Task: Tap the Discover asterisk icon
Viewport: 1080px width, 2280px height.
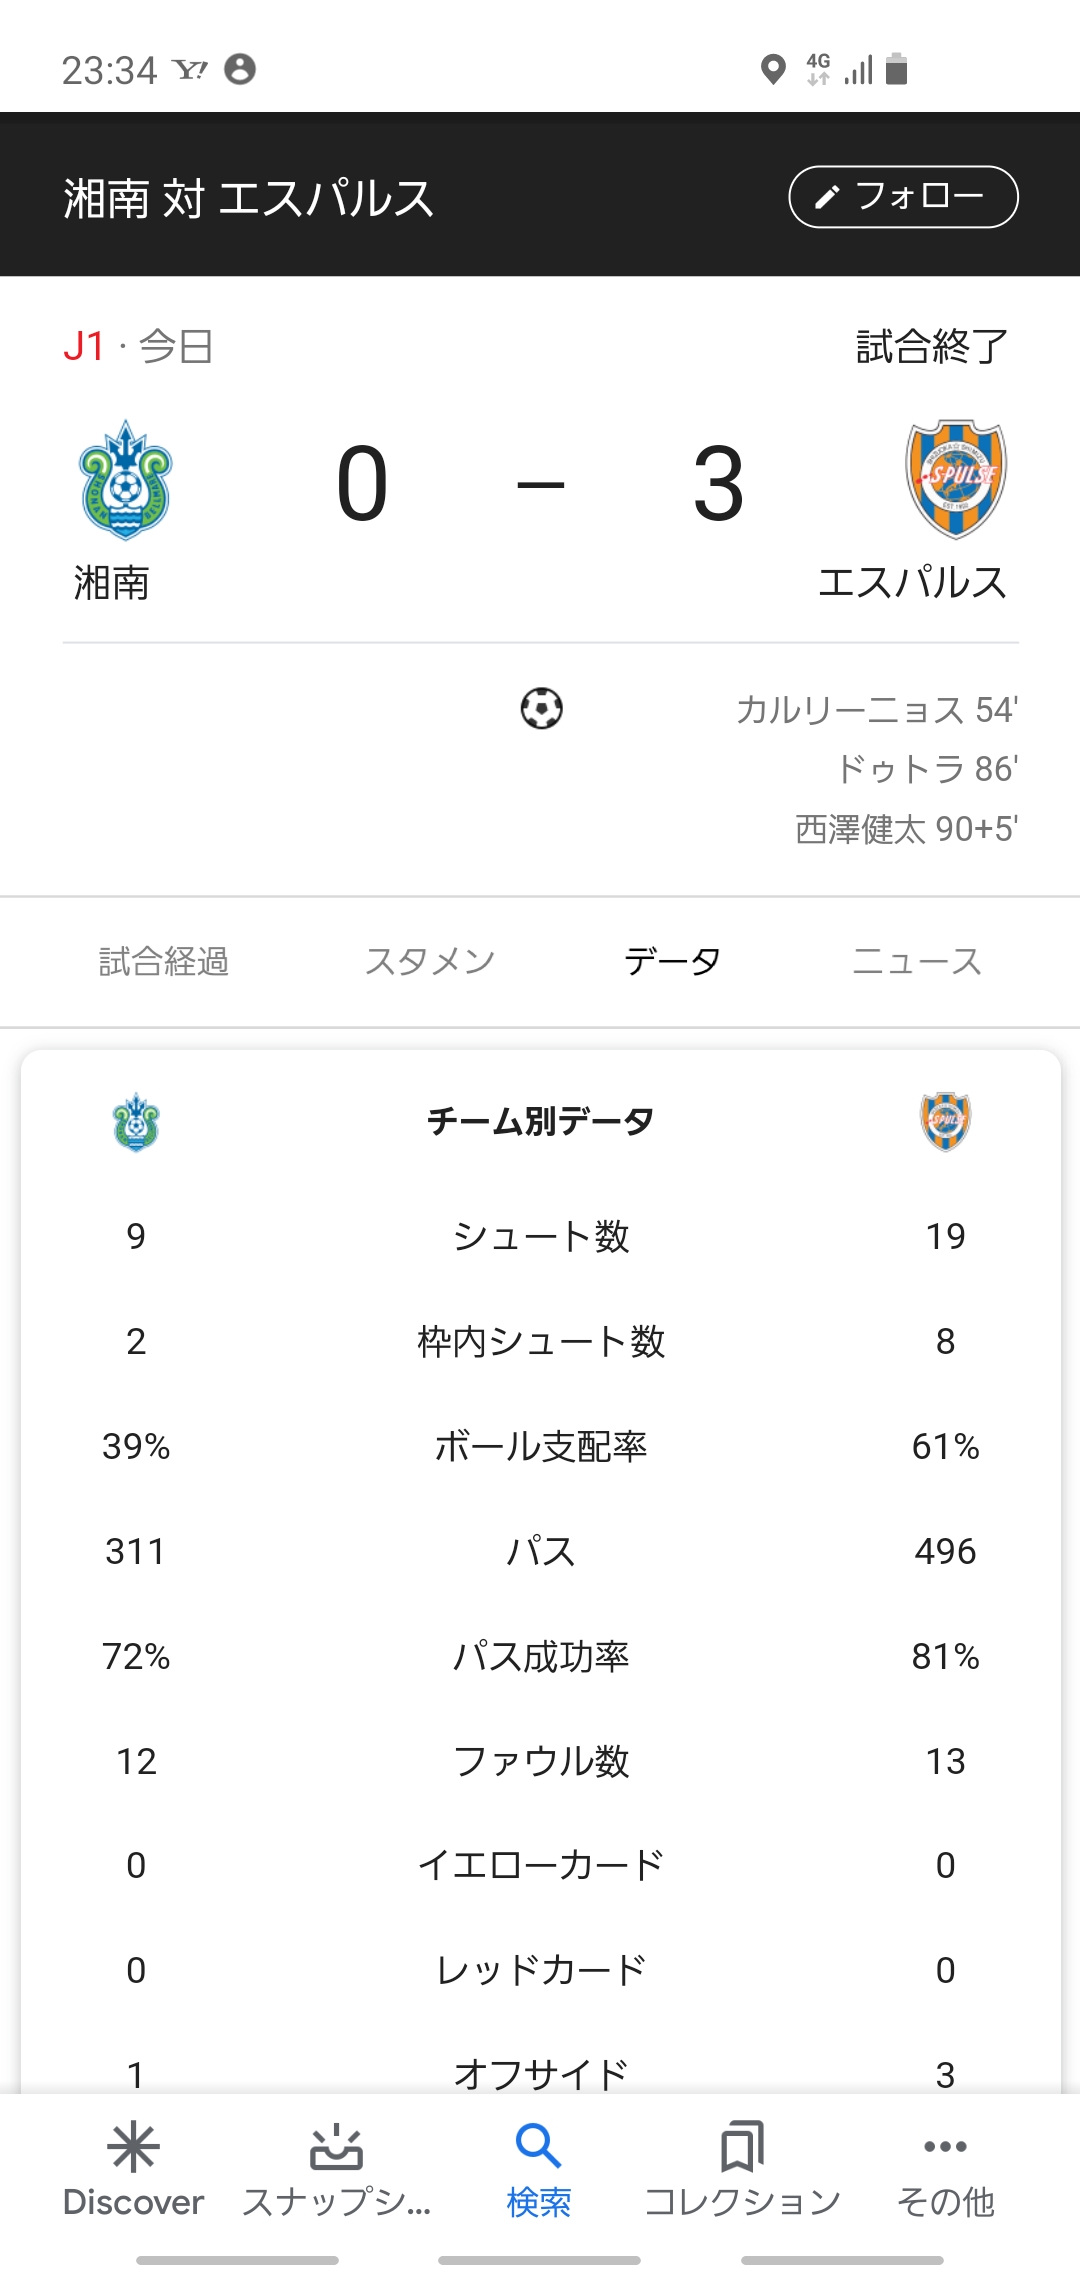Action: (133, 2147)
